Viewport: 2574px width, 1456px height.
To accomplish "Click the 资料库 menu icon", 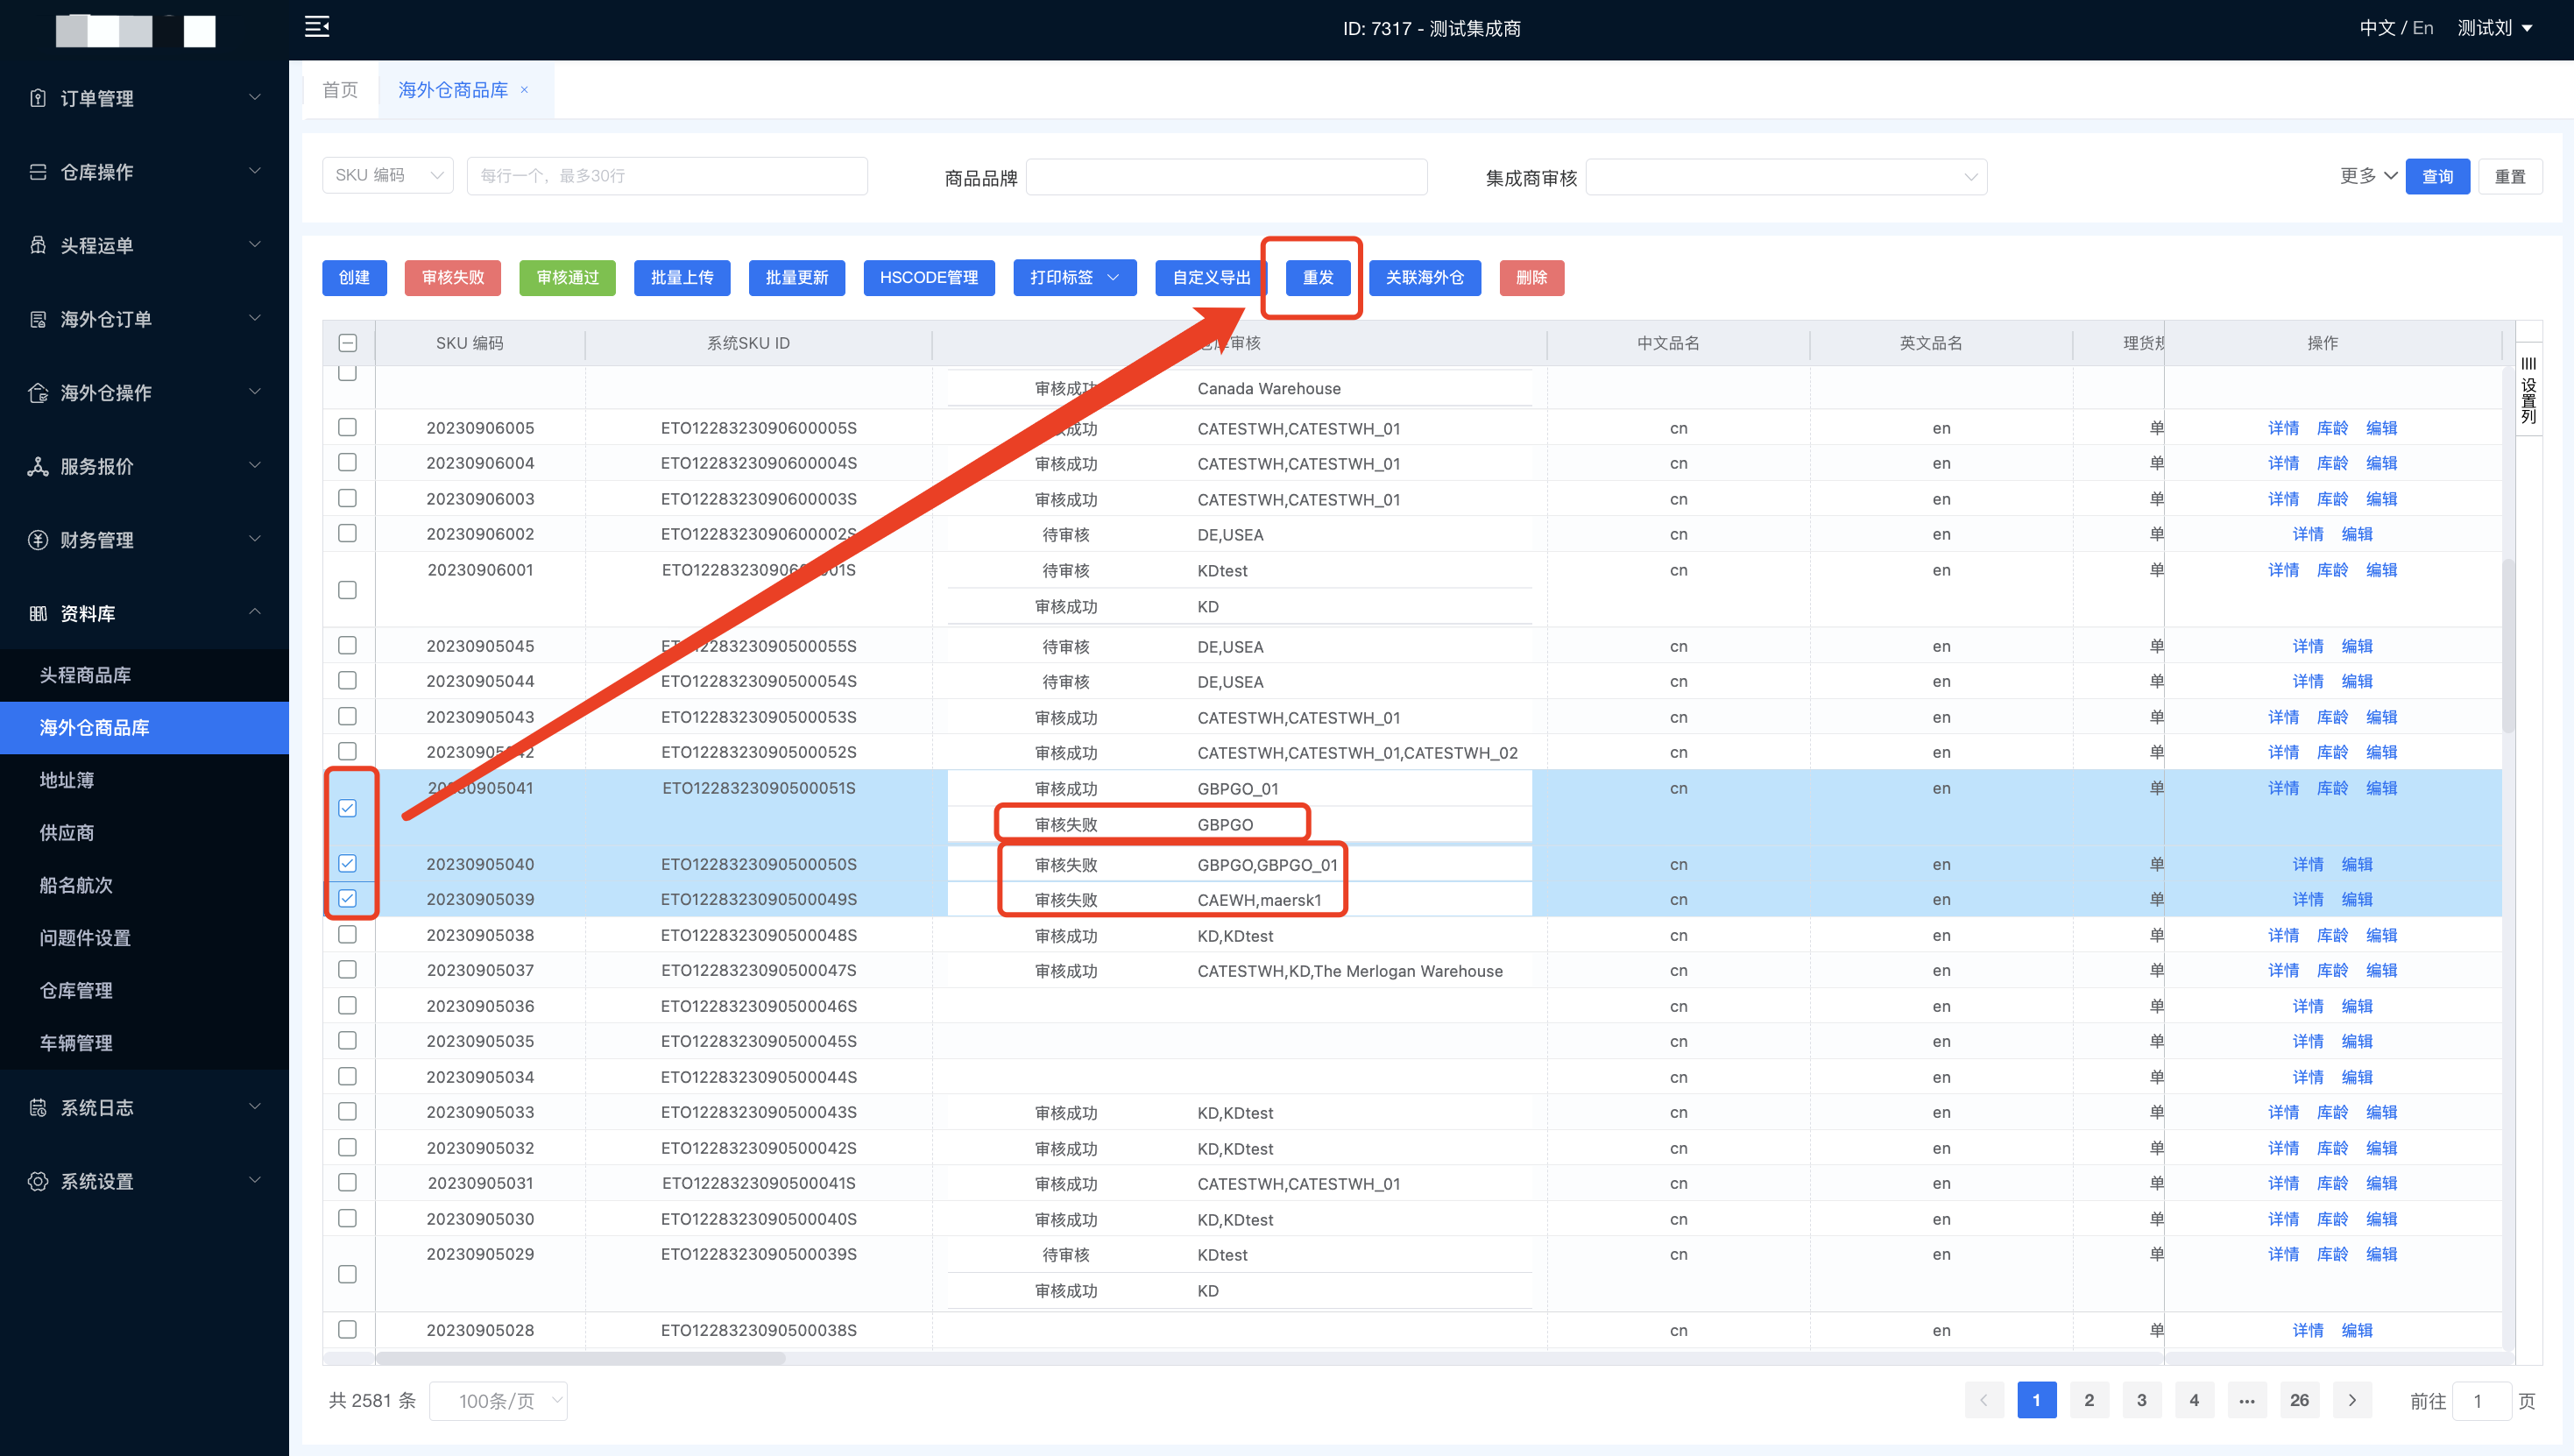I will [x=38, y=613].
